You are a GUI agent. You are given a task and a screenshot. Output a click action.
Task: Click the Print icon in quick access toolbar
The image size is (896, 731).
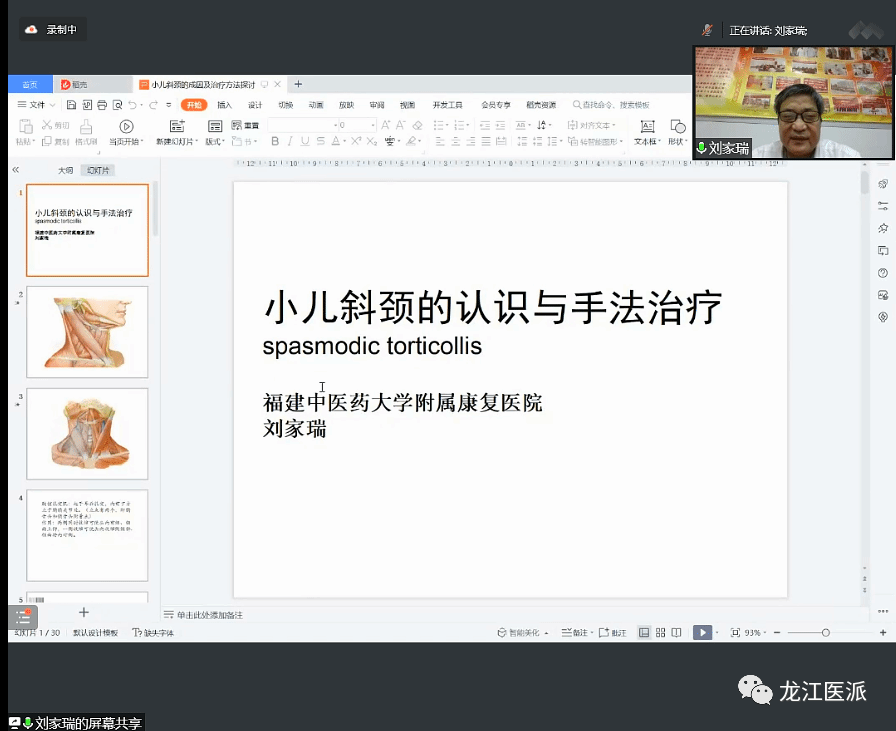click(x=102, y=105)
